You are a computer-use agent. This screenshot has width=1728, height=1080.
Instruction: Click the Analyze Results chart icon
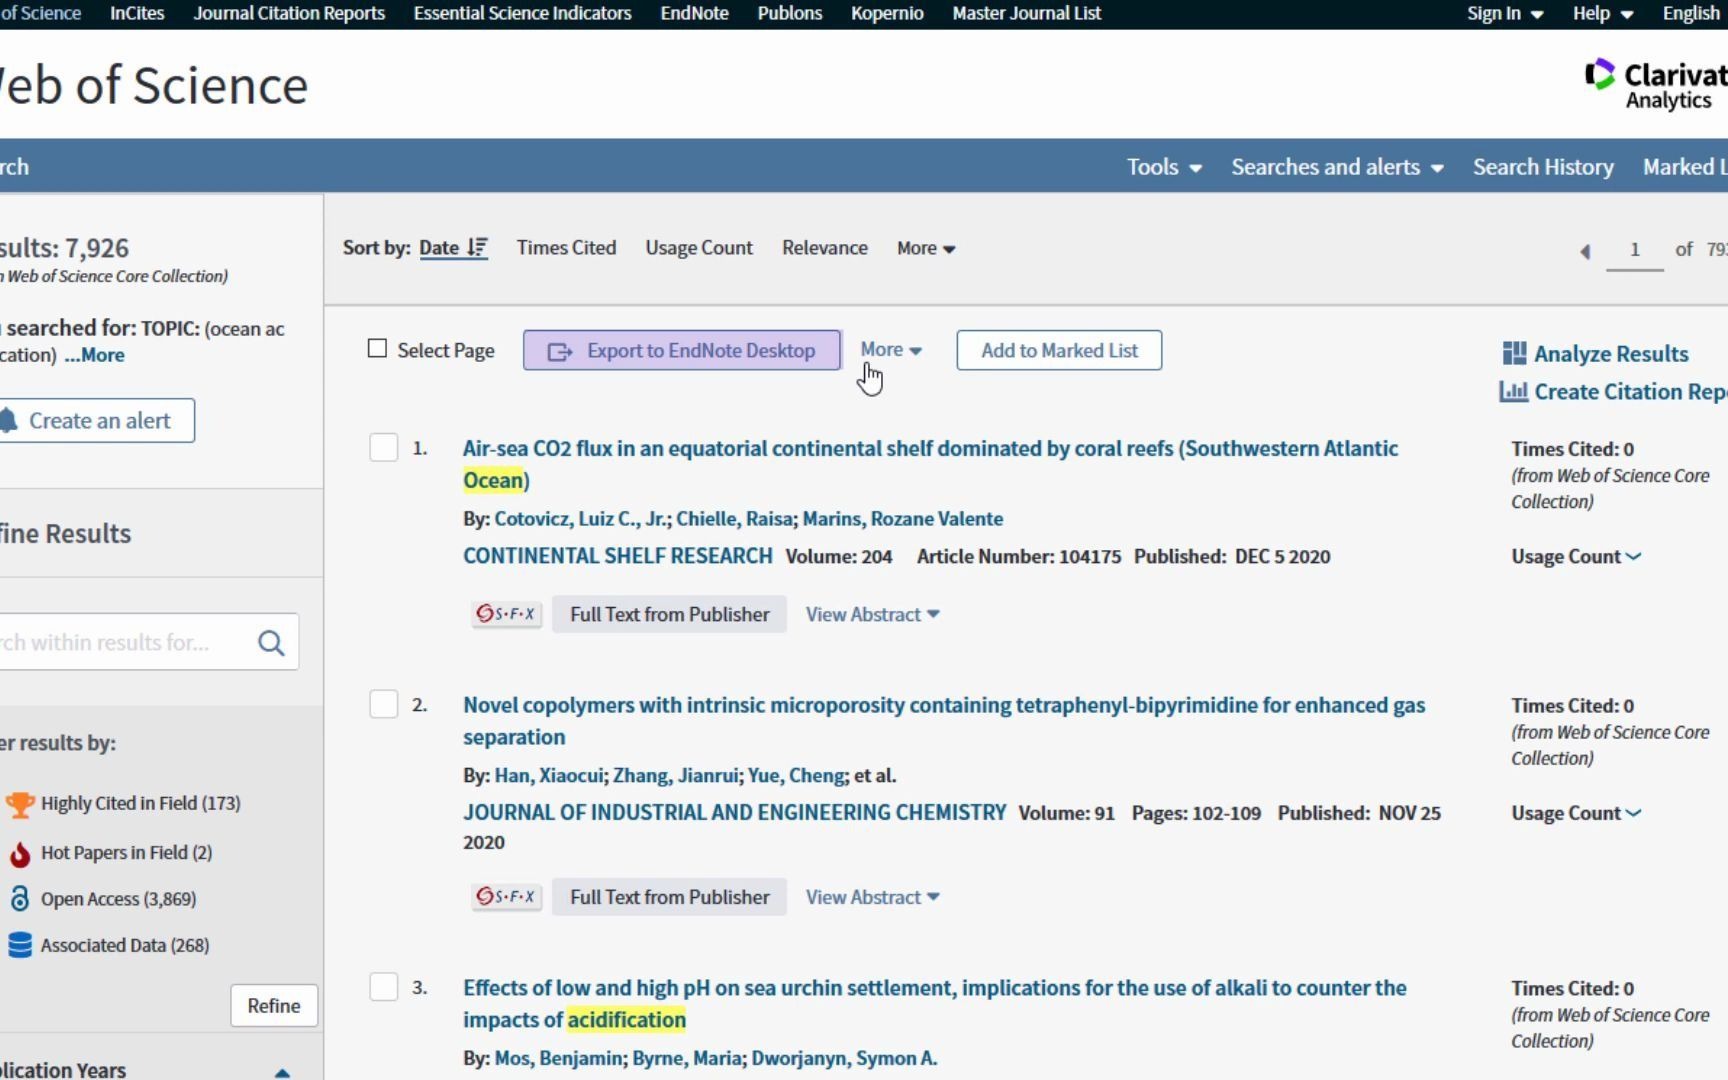[1514, 353]
